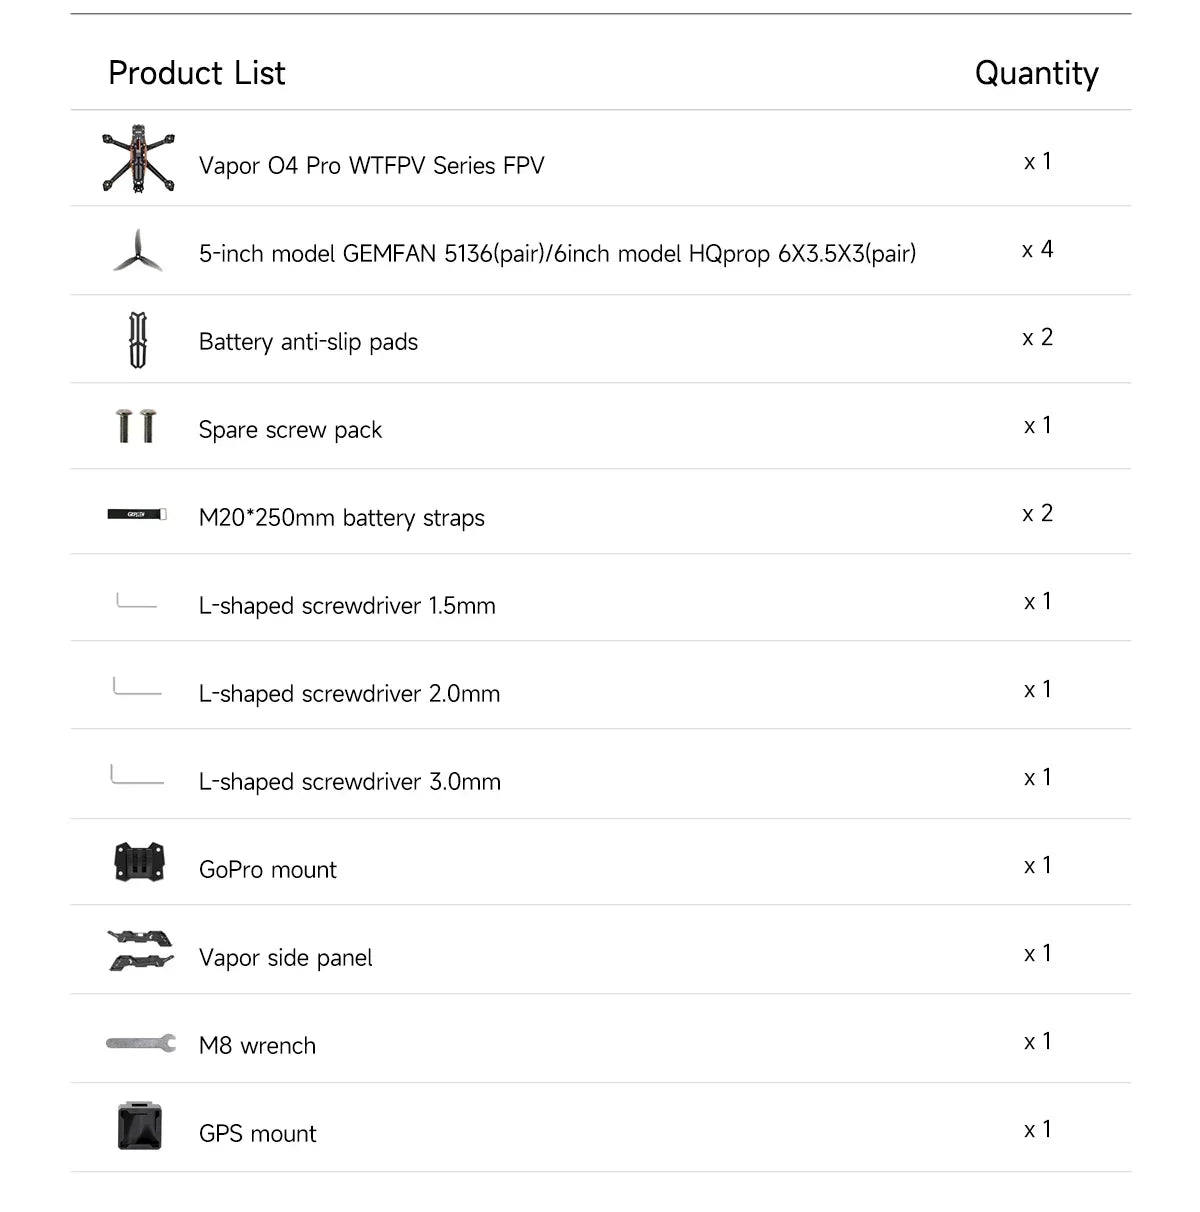The width and height of the screenshot is (1200, 1212).
Task: Click the 2.0mm L-shaped screwdriver icon
Action: 137,688
